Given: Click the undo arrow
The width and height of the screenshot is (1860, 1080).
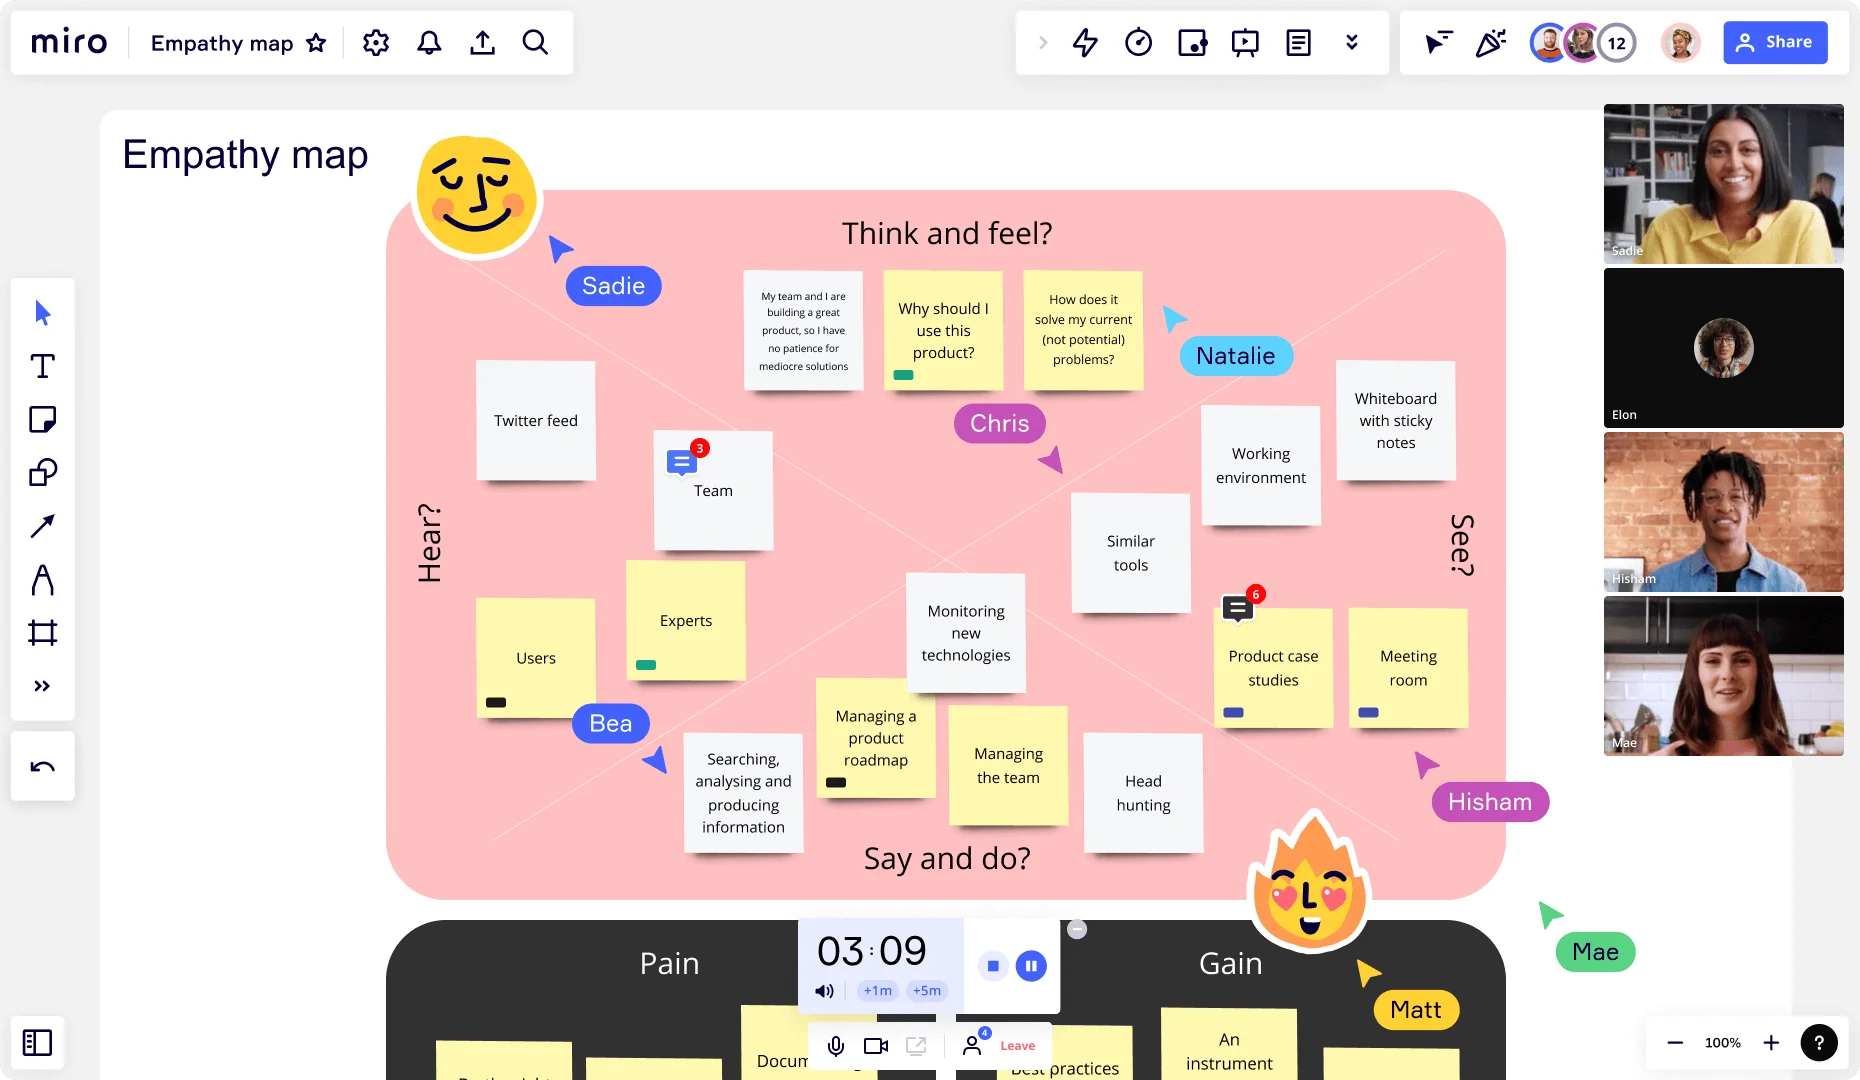Looking at the screenshot, I should (x=42, y=767).
